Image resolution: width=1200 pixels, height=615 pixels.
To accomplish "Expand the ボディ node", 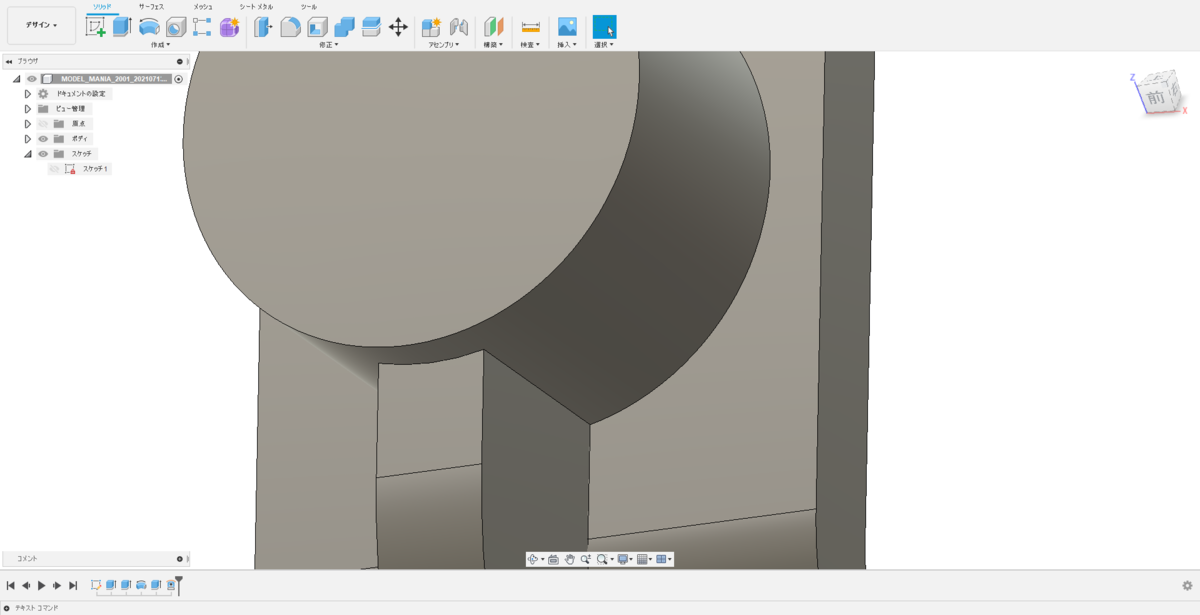I will point(28,138).
